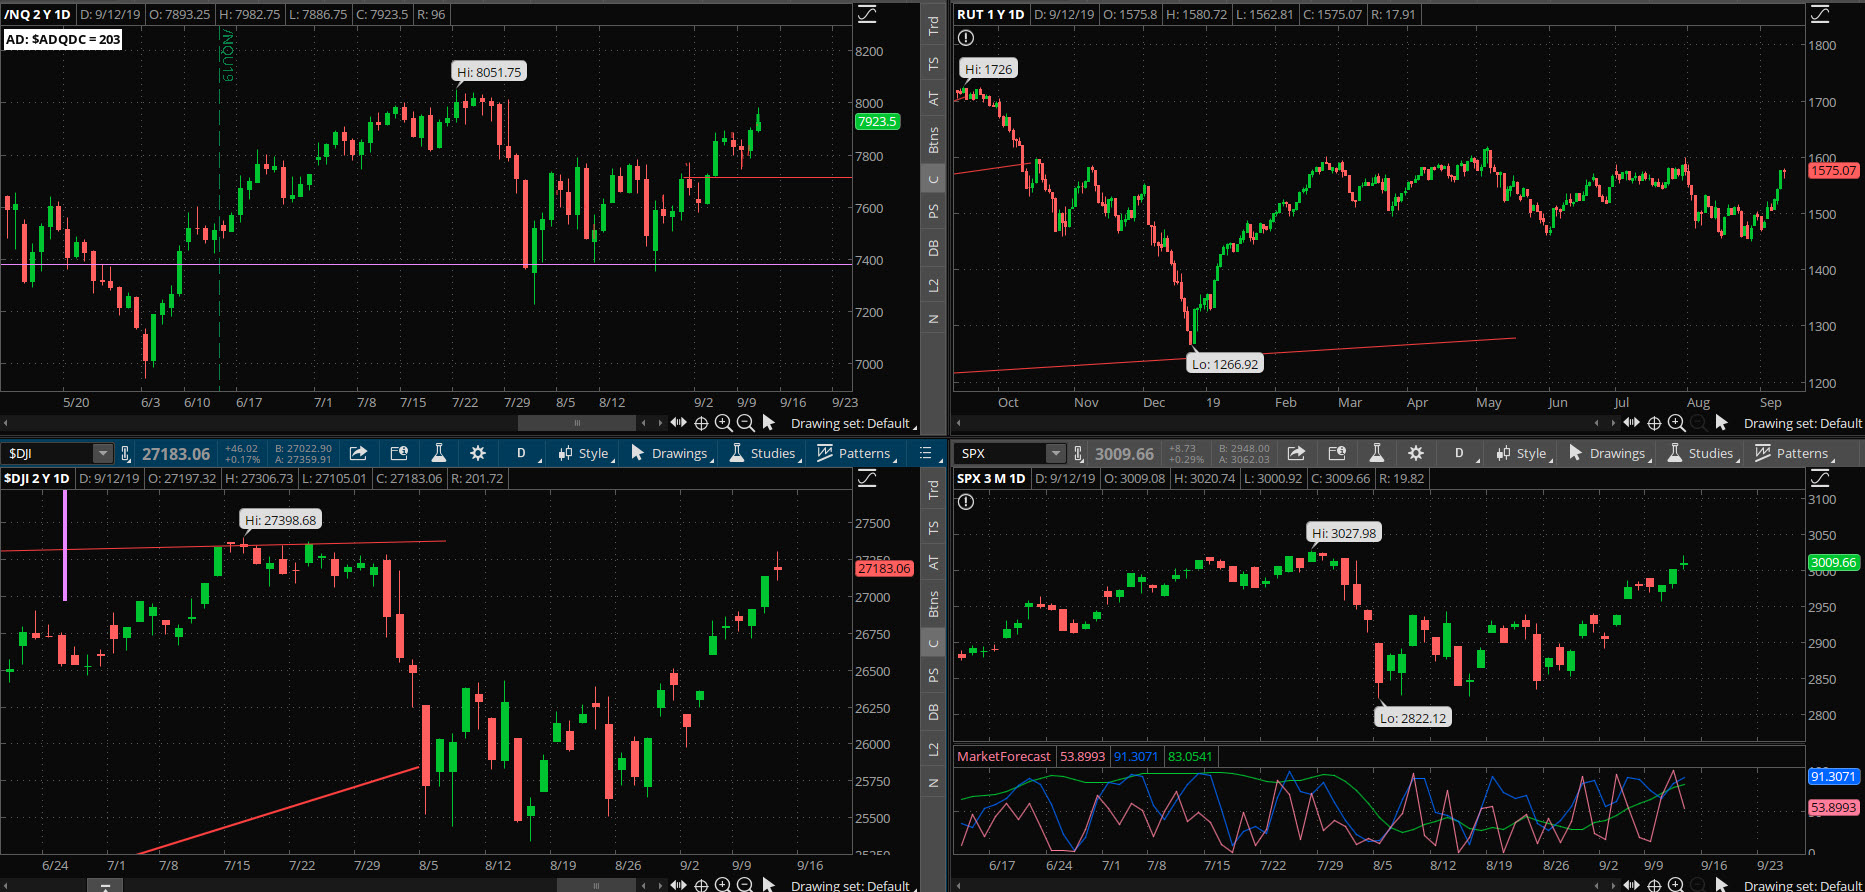Click the /NQ current price label 7923.5
Image resolution: width=1865 pixels, height=892 pixels.
(877, 121)
